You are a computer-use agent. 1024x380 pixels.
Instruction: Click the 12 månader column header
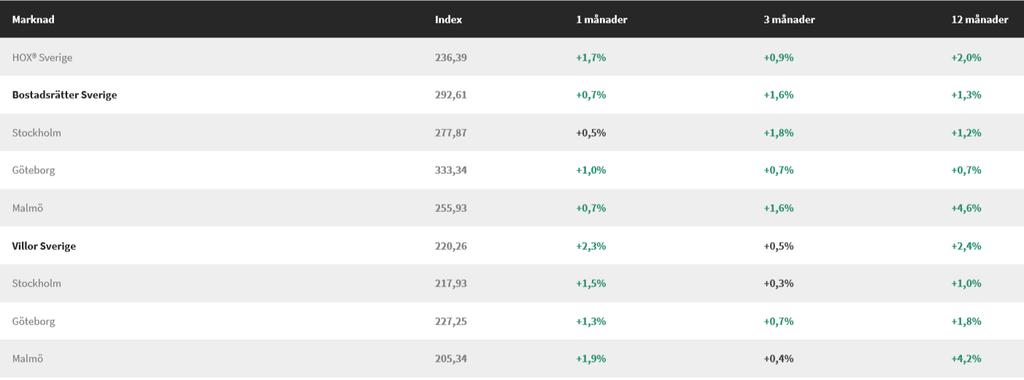(980, 20)
